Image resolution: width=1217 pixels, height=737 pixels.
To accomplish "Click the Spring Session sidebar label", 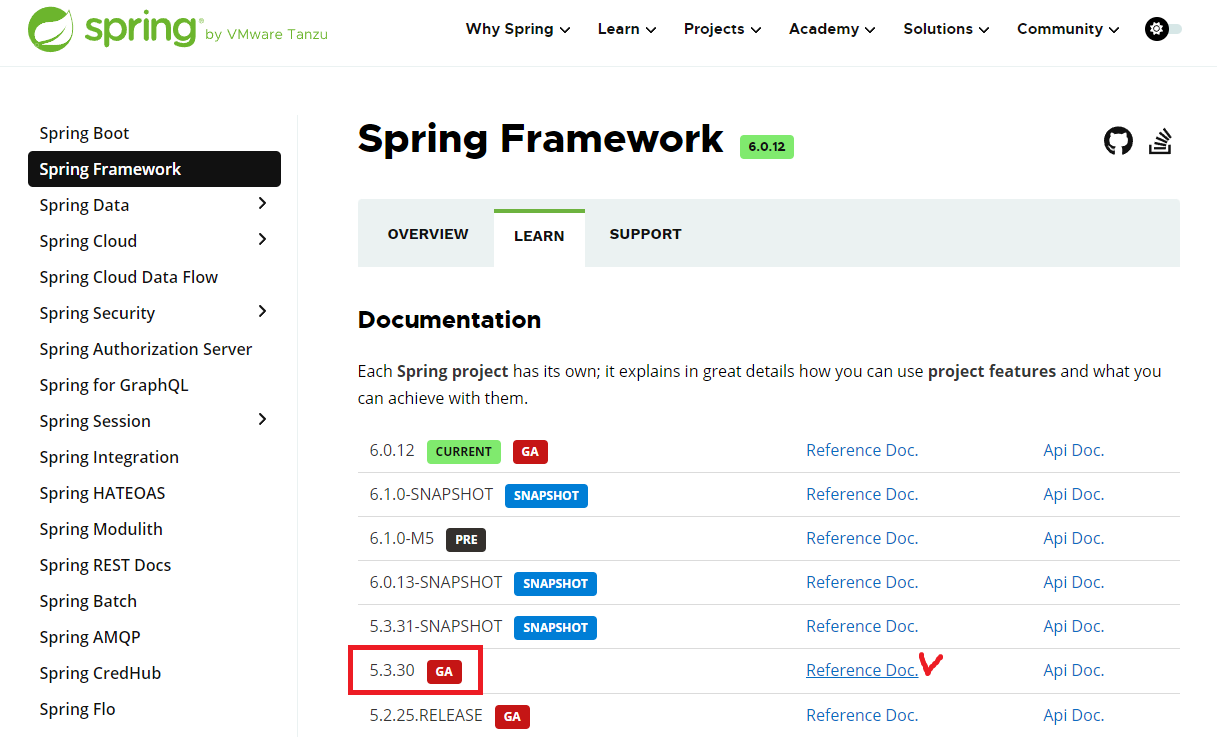I will click(x=95, y=421).
